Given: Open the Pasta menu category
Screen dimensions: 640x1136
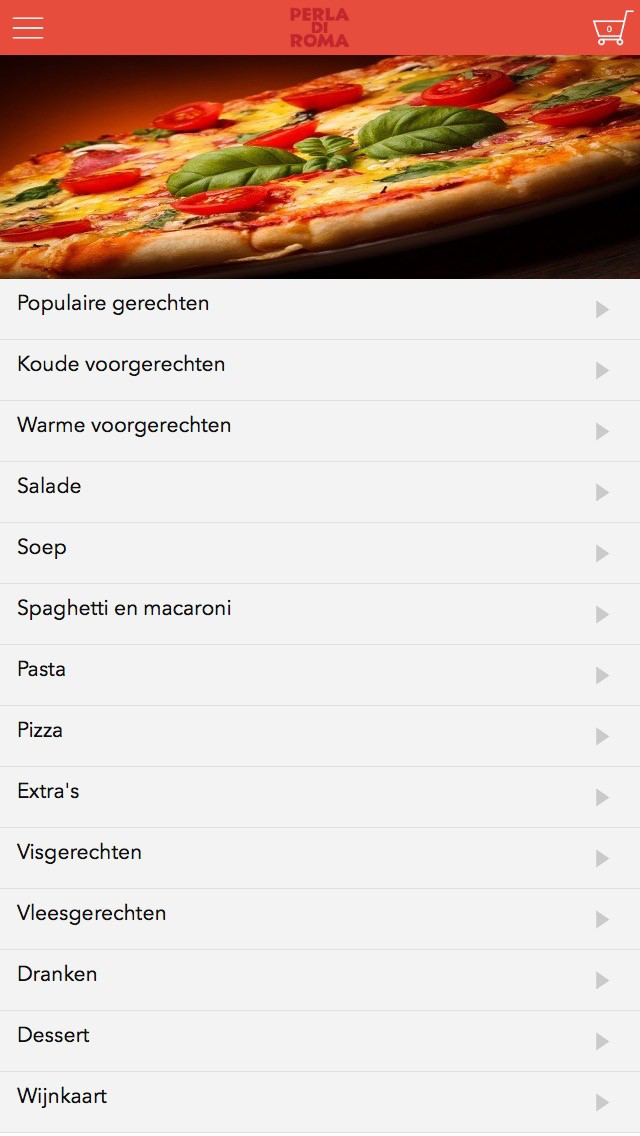Looking at the screenshot, I should pyautogui.click(x=320, y=675).
